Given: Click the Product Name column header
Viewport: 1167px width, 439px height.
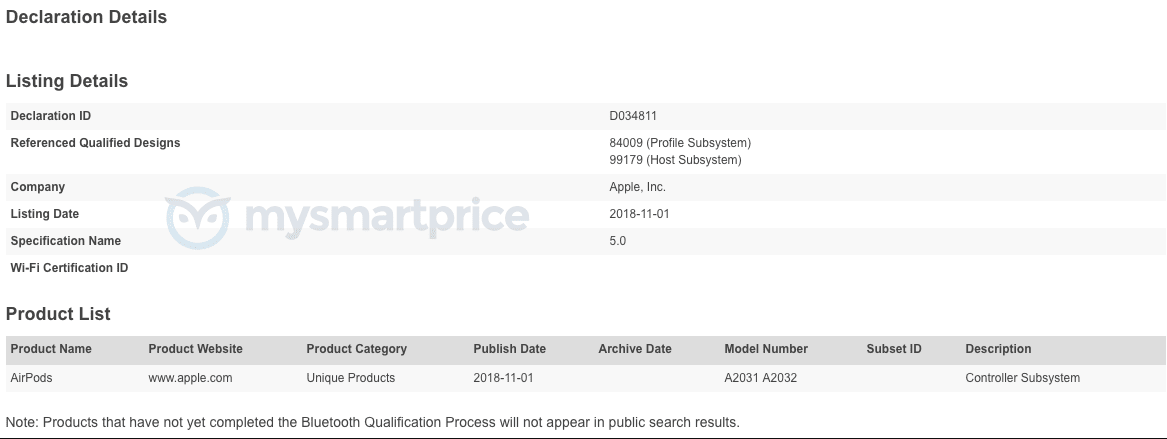Looking at the screenshot, I should click(x=51, y=349).
